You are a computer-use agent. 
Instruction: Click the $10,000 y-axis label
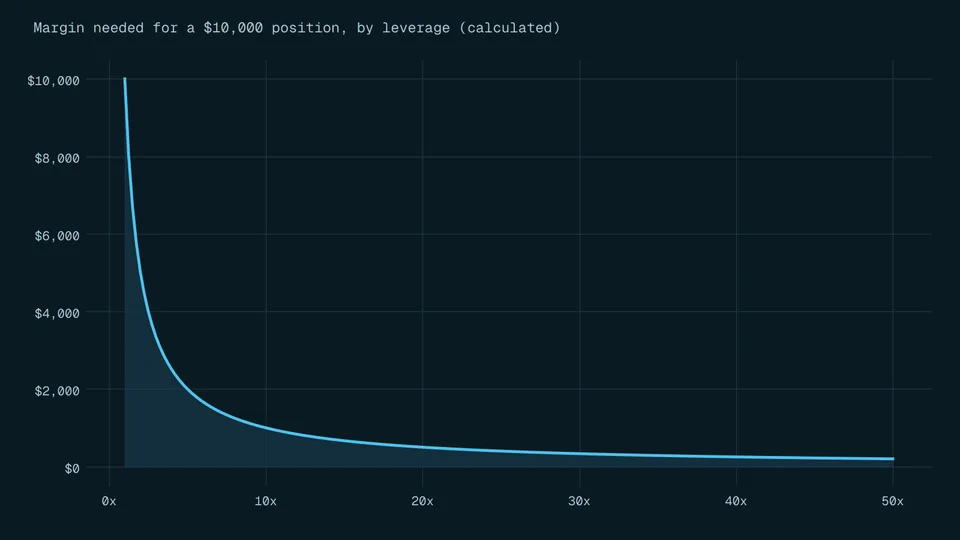(53, 81)
